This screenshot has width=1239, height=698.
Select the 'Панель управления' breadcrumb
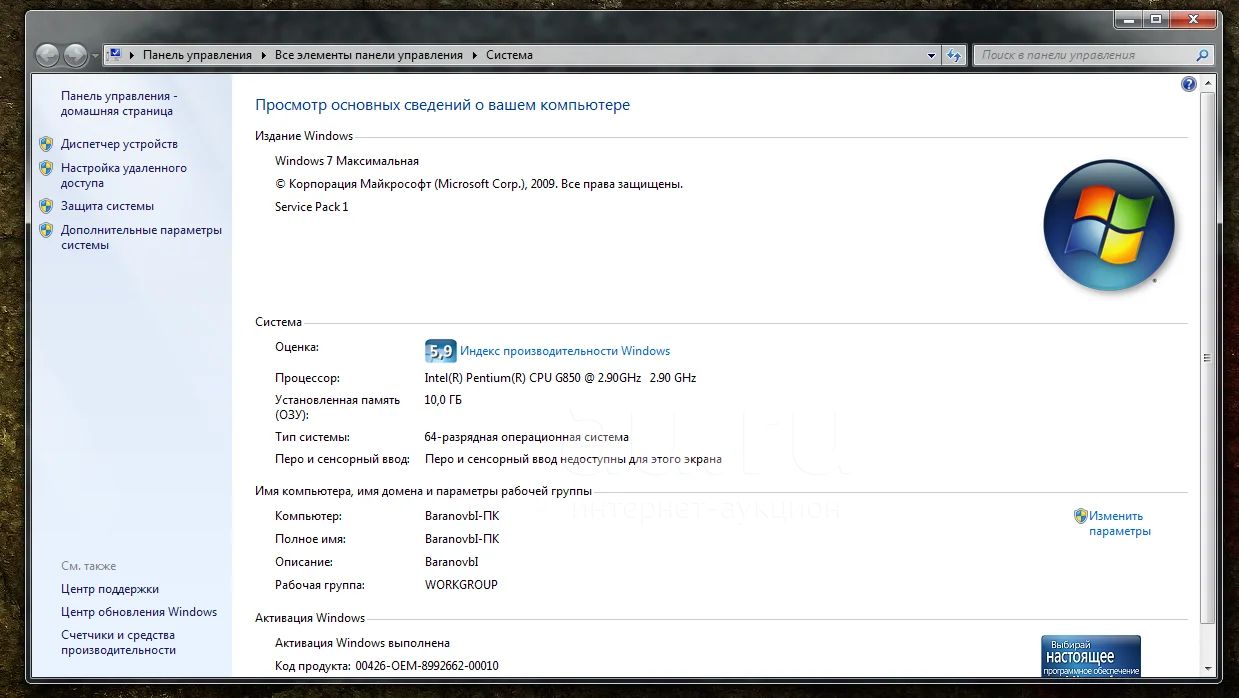[x=197, y=56]
